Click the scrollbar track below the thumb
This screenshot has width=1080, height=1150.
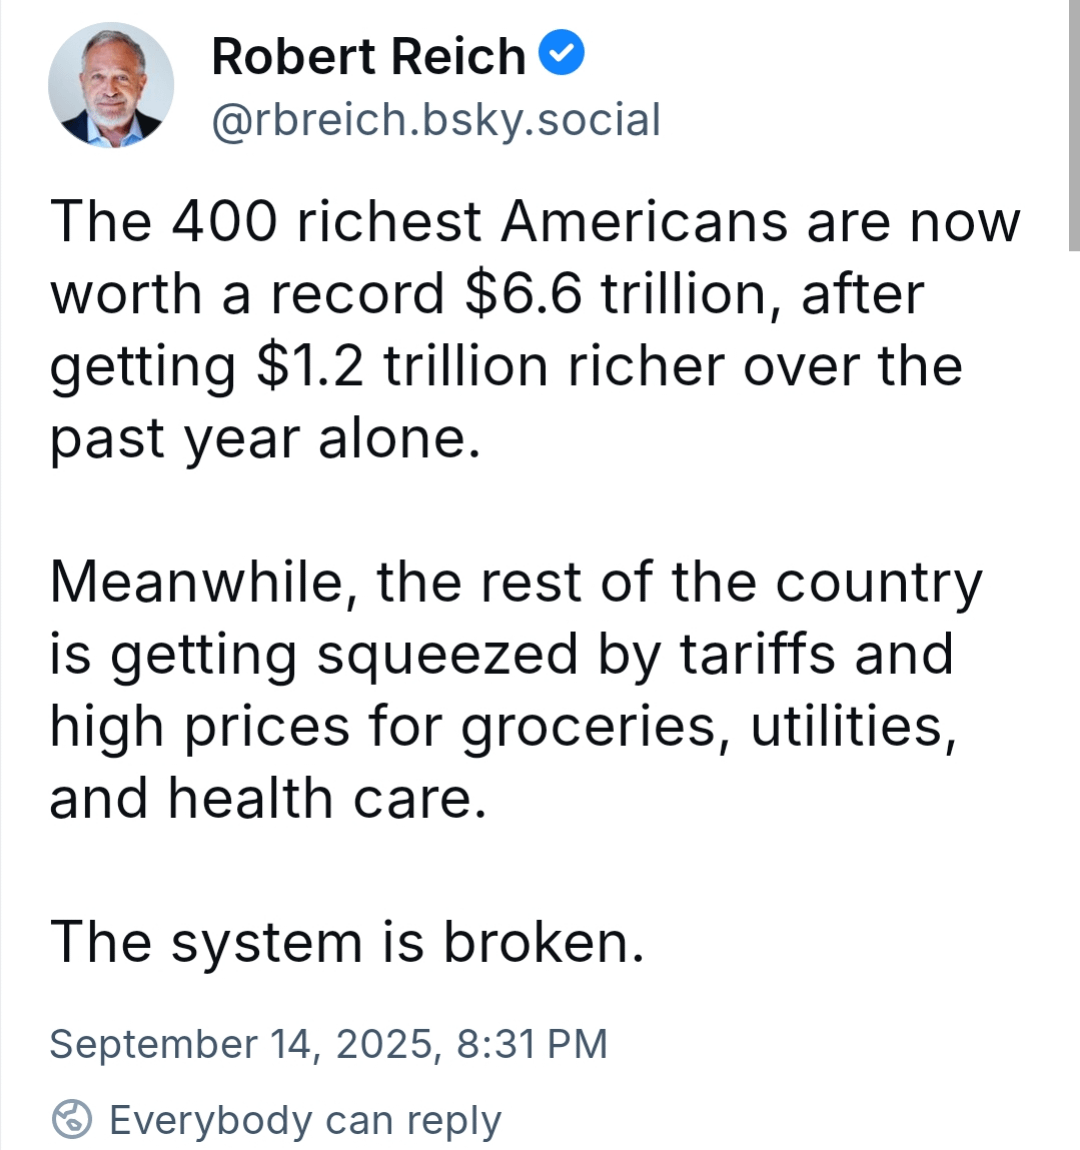(1074, 697)
